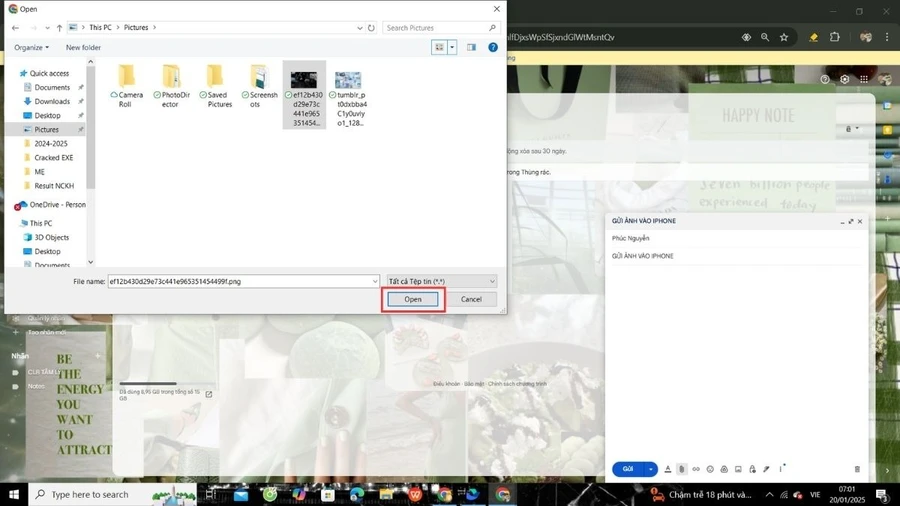
Task: Open the formatting options icon in compose
Action: coord(668,469)
